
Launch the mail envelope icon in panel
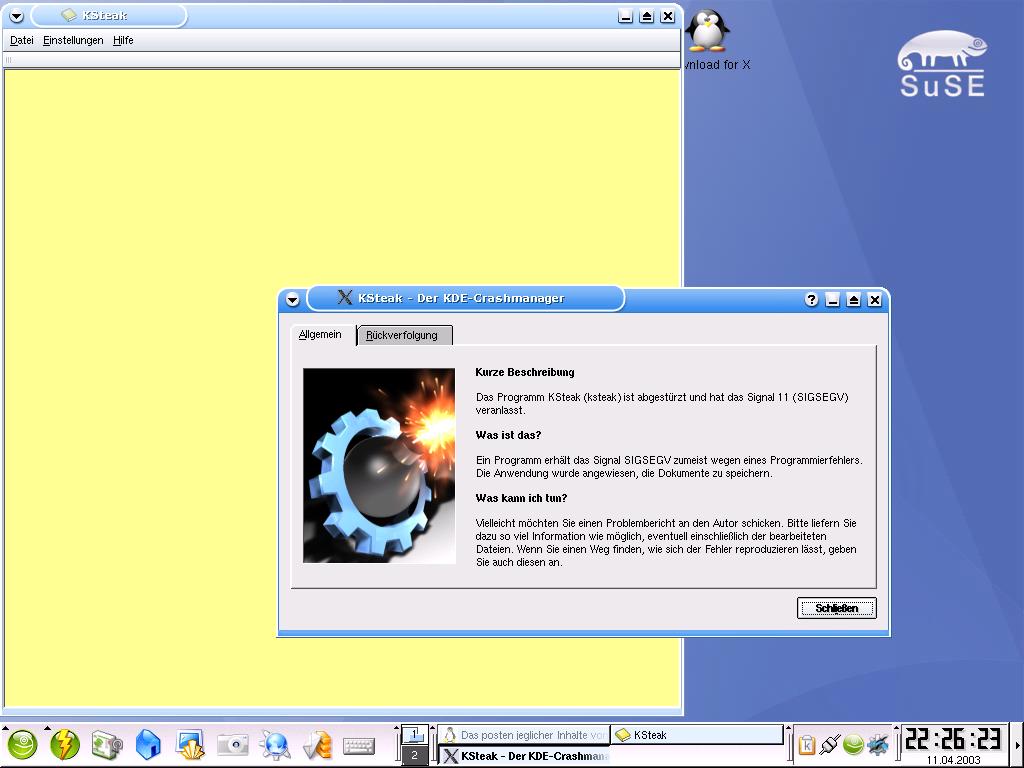(317, 745)
